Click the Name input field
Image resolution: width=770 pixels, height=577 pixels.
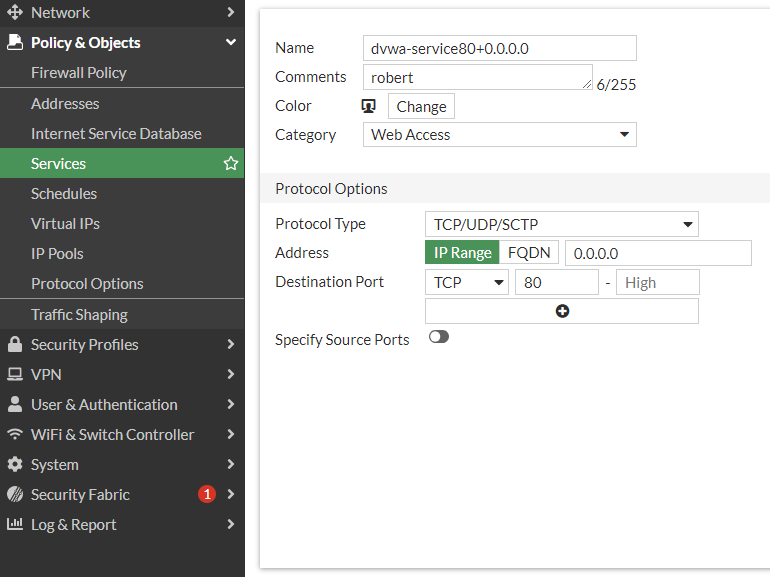[499, 48]
